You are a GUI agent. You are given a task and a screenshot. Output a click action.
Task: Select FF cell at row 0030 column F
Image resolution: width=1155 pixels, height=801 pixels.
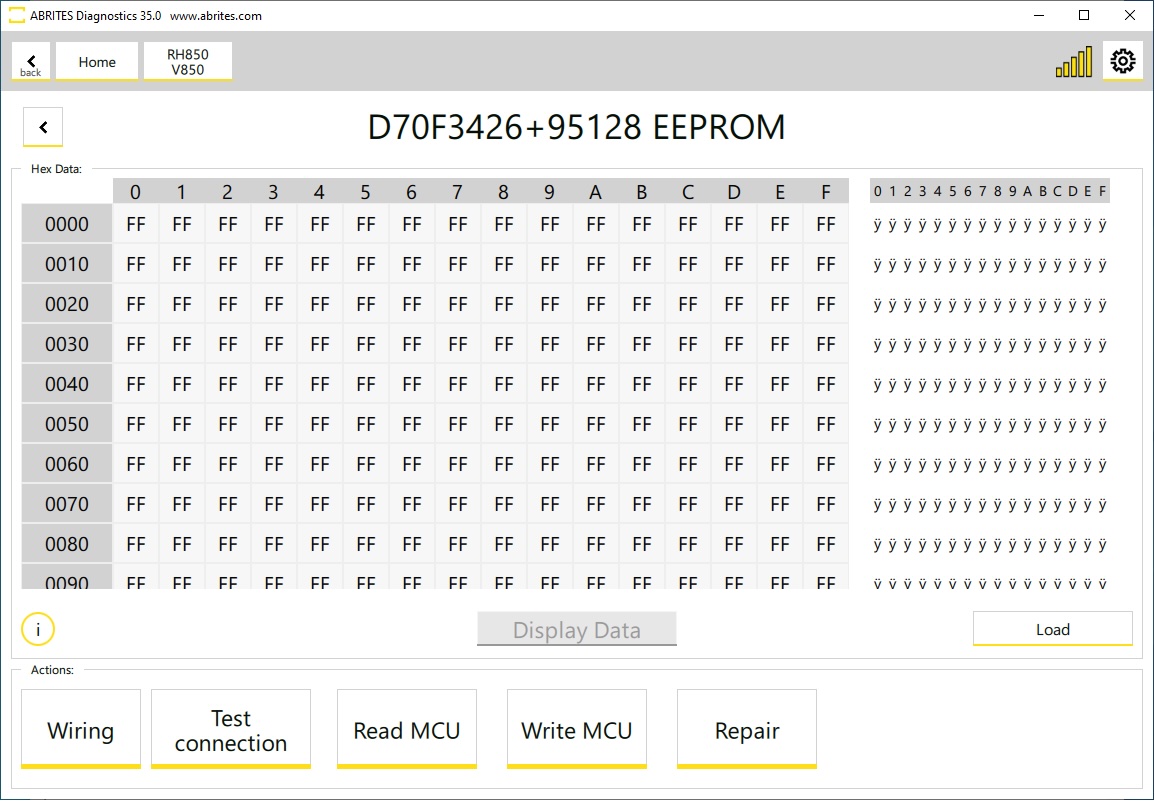click(x=826, y=343)
